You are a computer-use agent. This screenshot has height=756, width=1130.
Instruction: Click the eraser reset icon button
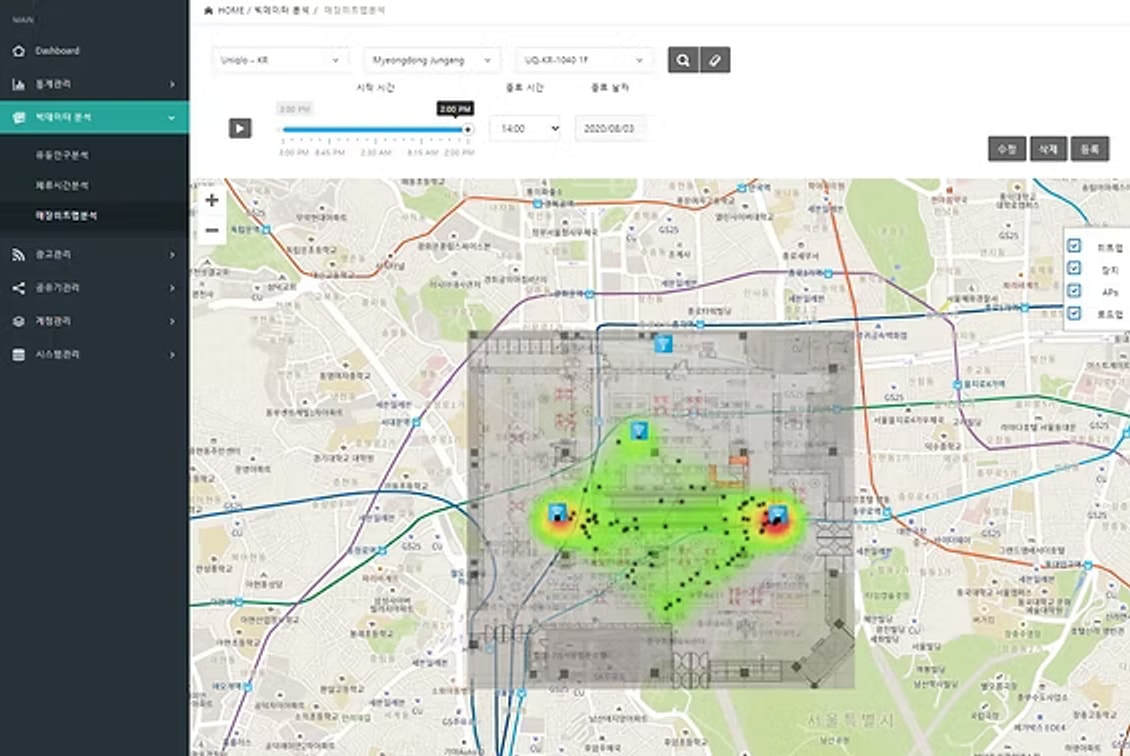(x=715, y=60)
